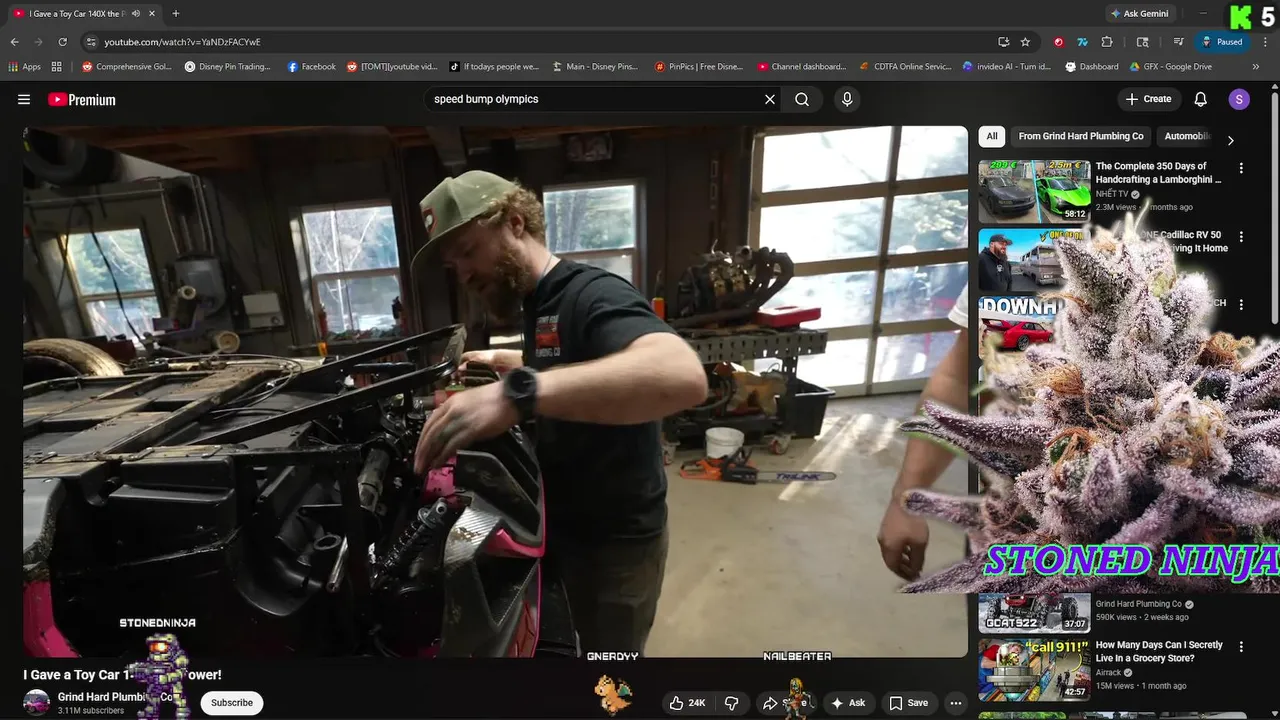Open the GFX - Google Drive bookmark
Viewport: 1280px width, 720px height.
point(1171,67)
